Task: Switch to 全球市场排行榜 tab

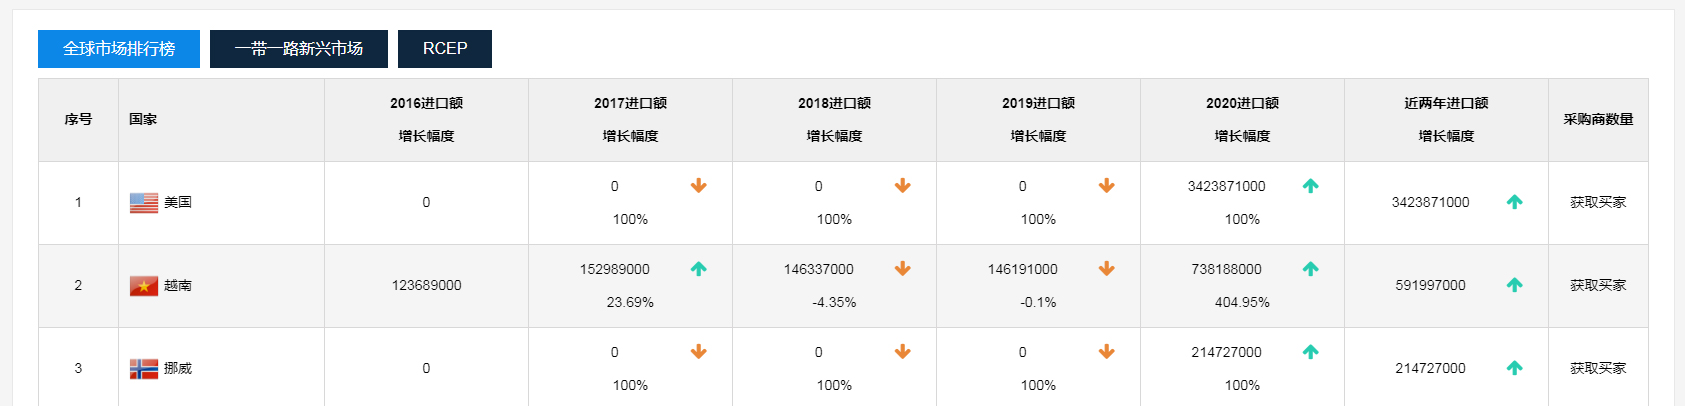Action: 119,49
